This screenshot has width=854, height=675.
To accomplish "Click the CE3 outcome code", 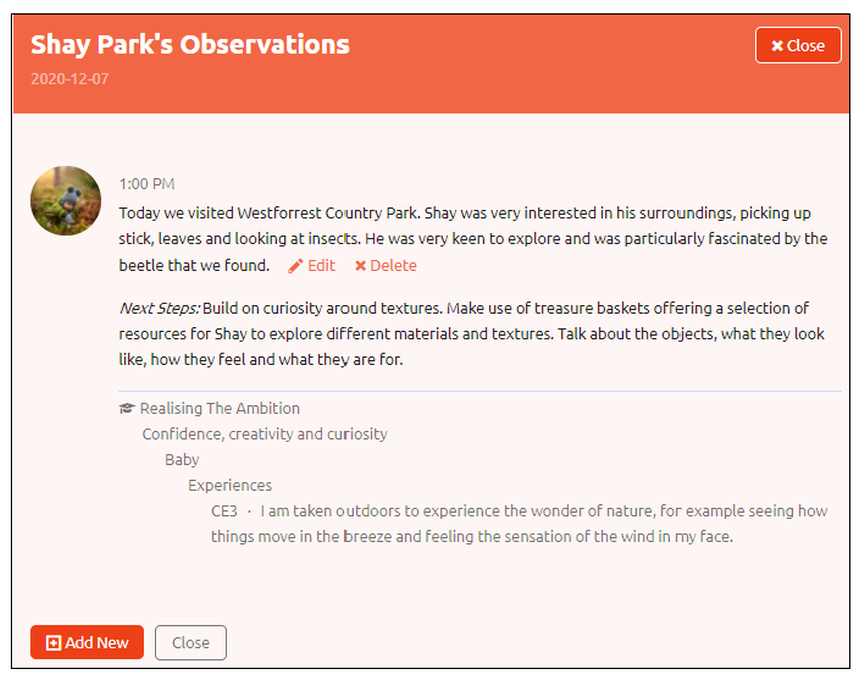I will [224, 511].
